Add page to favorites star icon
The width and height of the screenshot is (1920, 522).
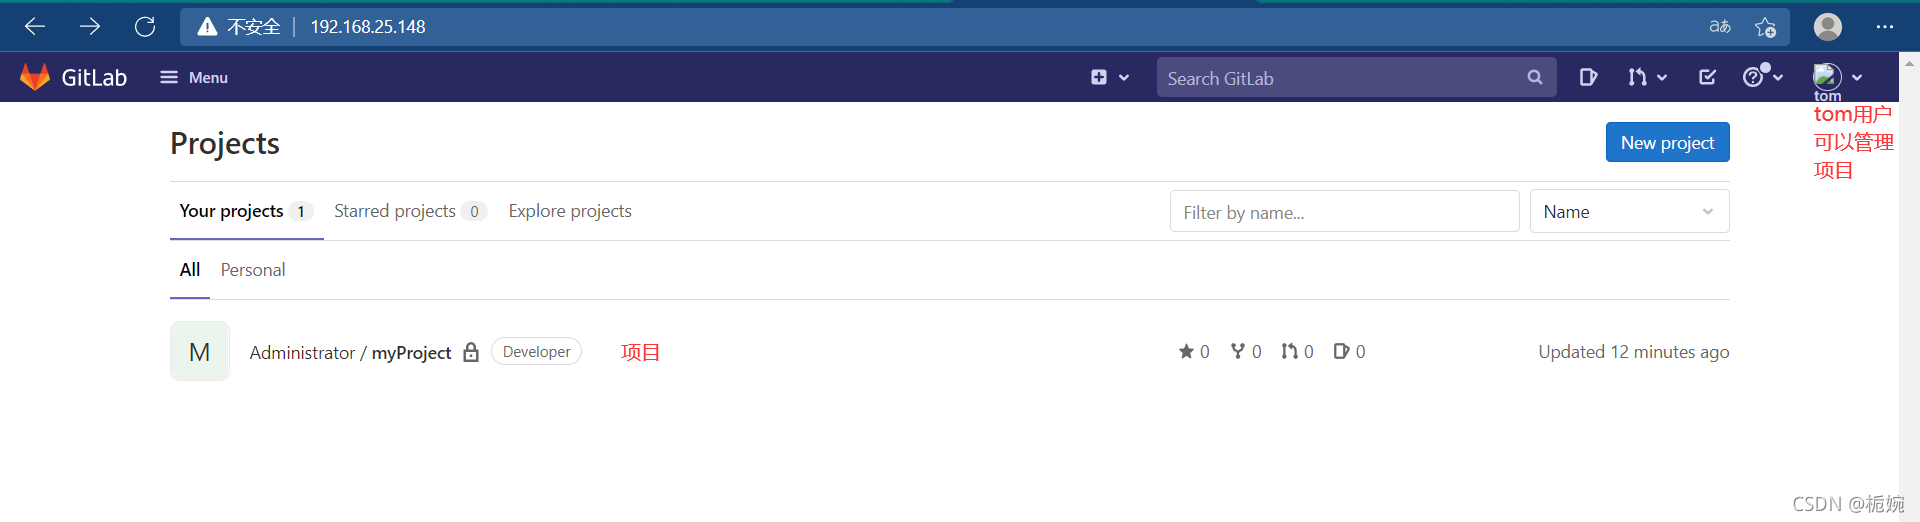click(1766, 27)
